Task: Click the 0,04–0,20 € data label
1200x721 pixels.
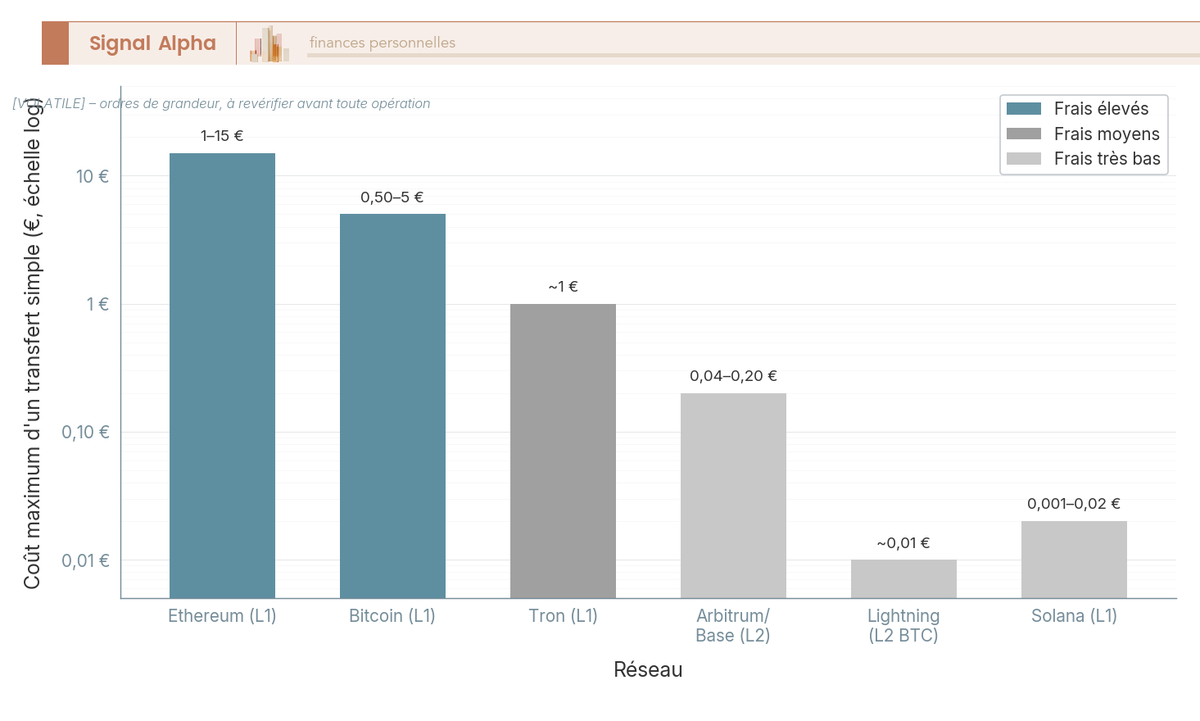Action: coord(733,376)
